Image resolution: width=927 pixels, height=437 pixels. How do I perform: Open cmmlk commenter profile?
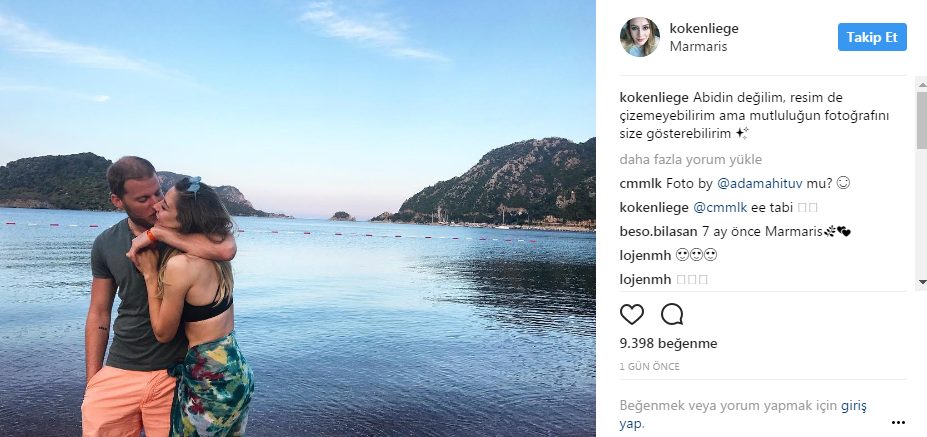[641, 184]
